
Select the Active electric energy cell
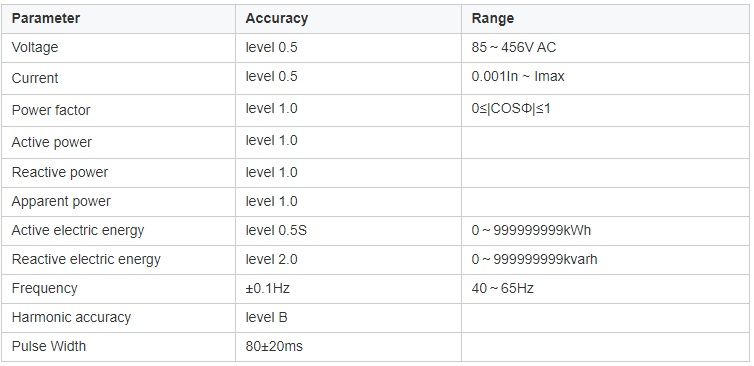pyautogui.click(x=118, y=230)
